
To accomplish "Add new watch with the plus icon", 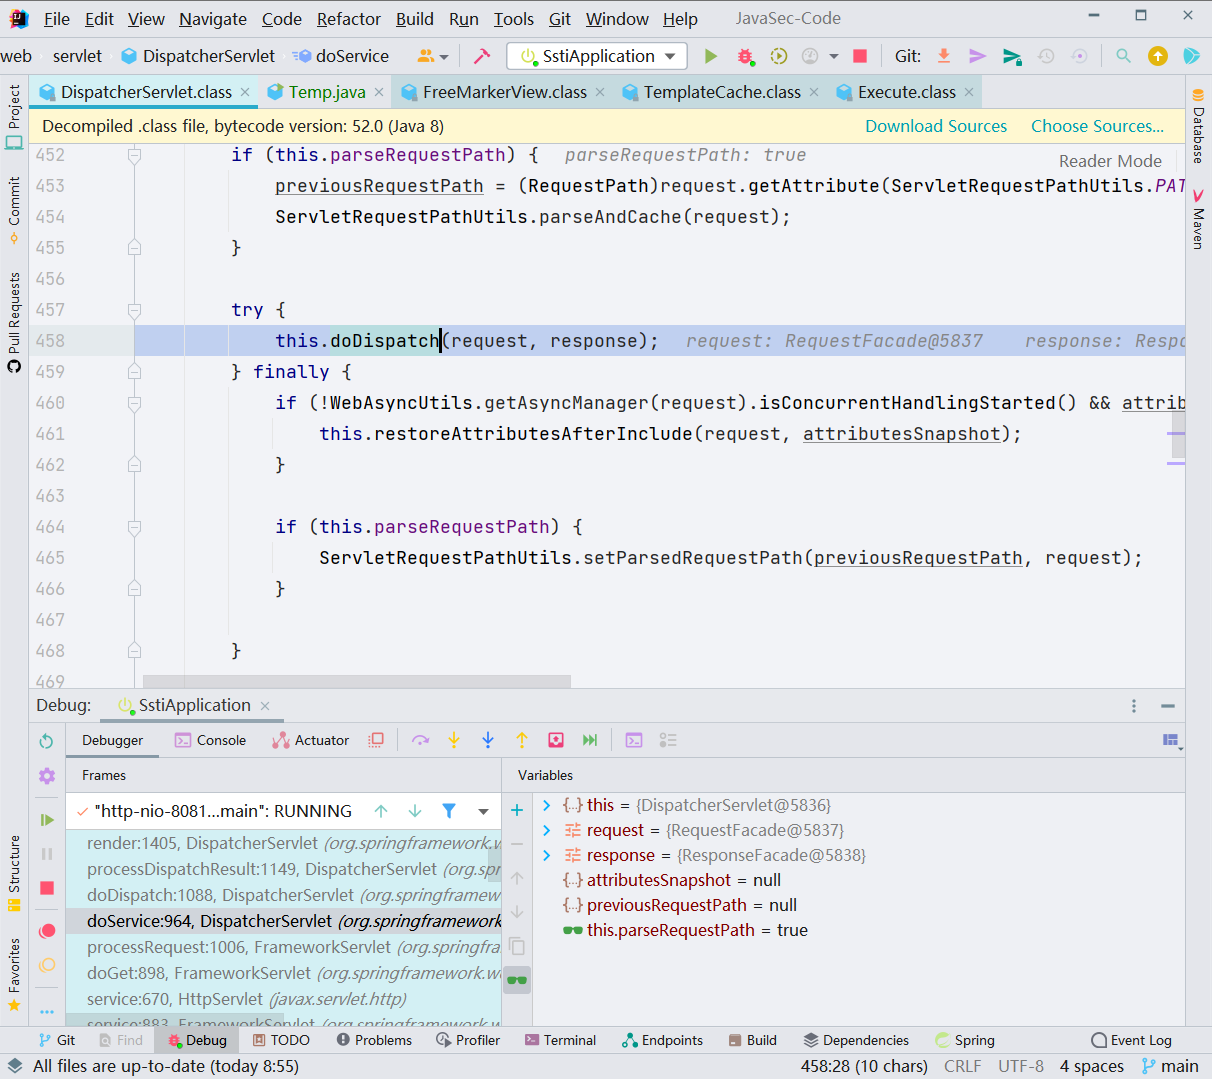I will (x=517, y=810).
